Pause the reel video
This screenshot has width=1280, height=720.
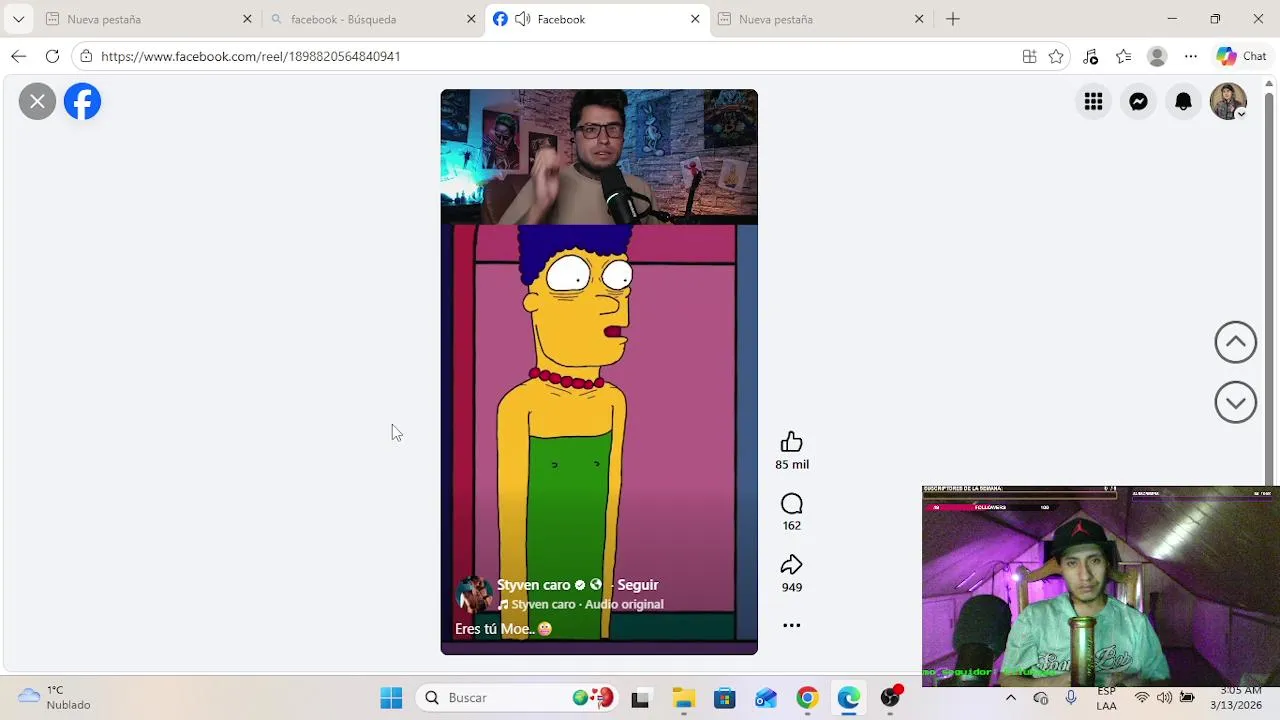click(x=599, y=372)
